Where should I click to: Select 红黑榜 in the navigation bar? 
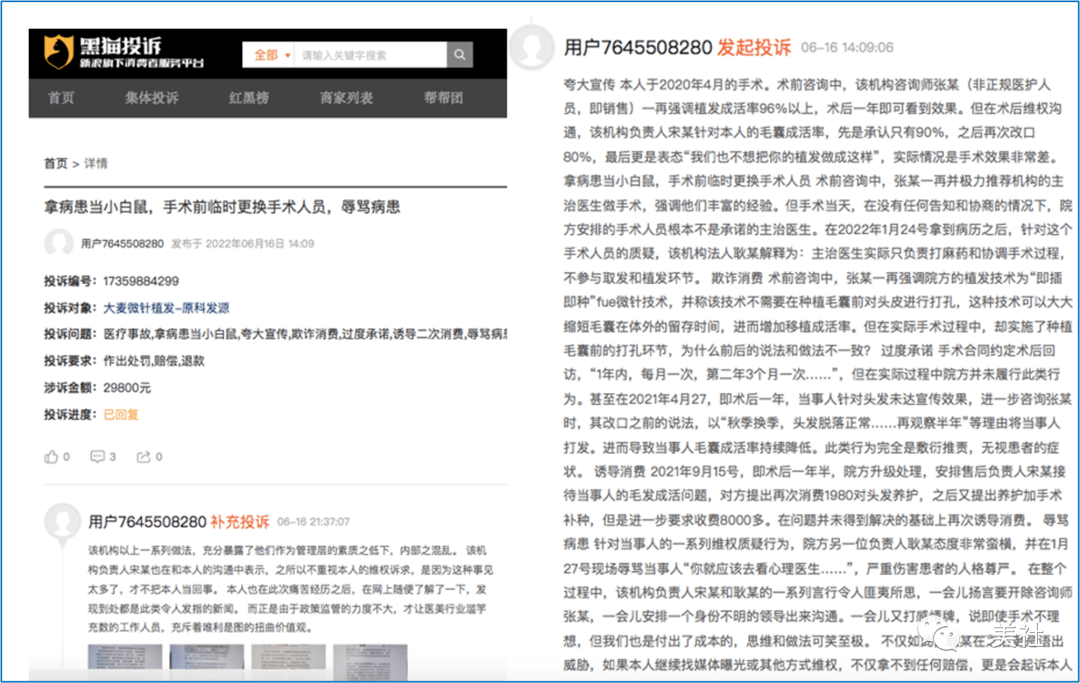pyautogui.click(x=248, y=98)
